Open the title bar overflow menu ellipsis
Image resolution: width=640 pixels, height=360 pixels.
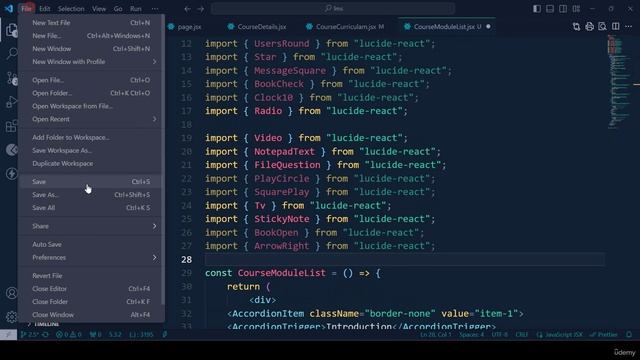point(155,9)
